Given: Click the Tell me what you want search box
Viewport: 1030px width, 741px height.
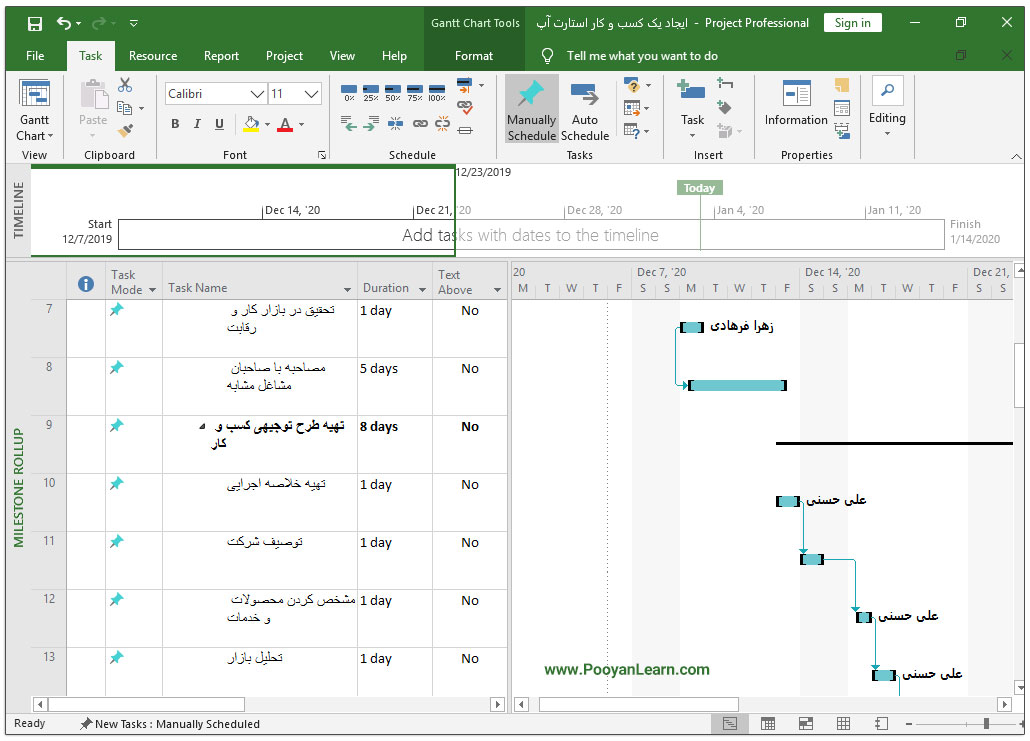Looking at the screenshot, I should [642, 56].
